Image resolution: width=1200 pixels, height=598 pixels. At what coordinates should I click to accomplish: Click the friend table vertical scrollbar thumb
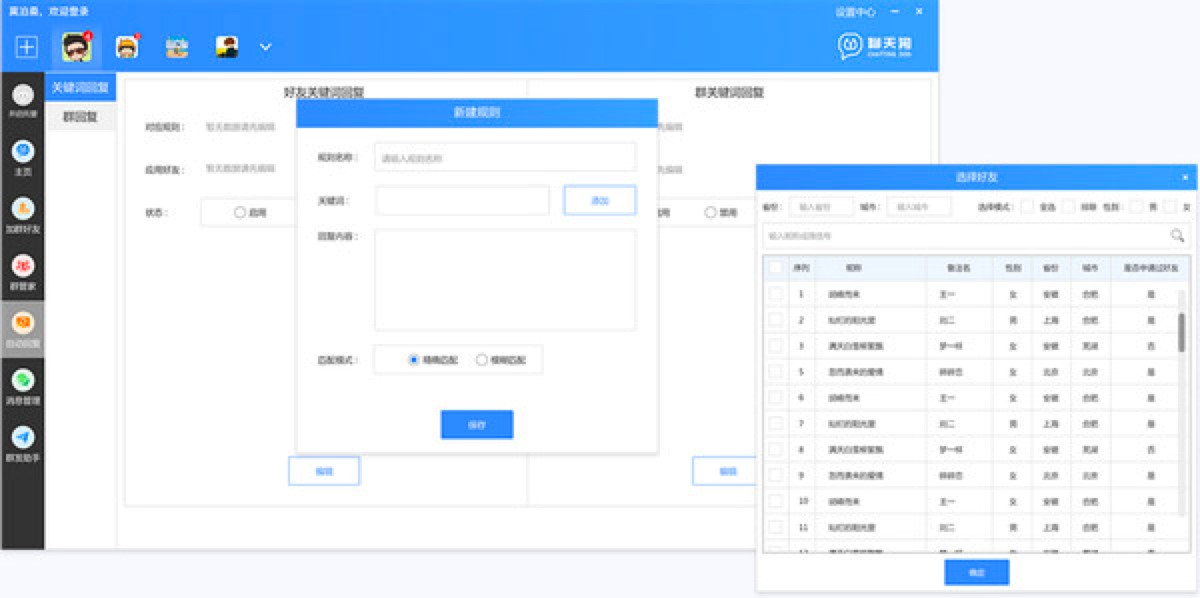pyautogui.click(x=1182, y=332)
